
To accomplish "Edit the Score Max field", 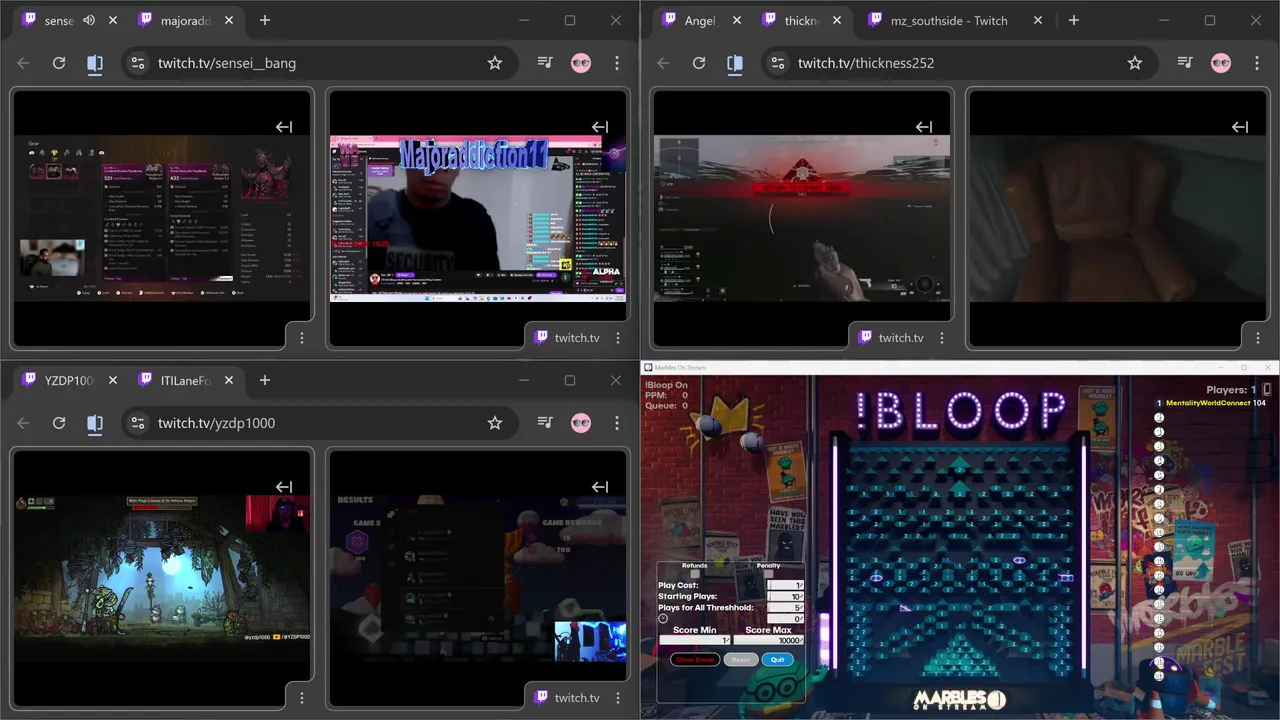I will [769, 640].
